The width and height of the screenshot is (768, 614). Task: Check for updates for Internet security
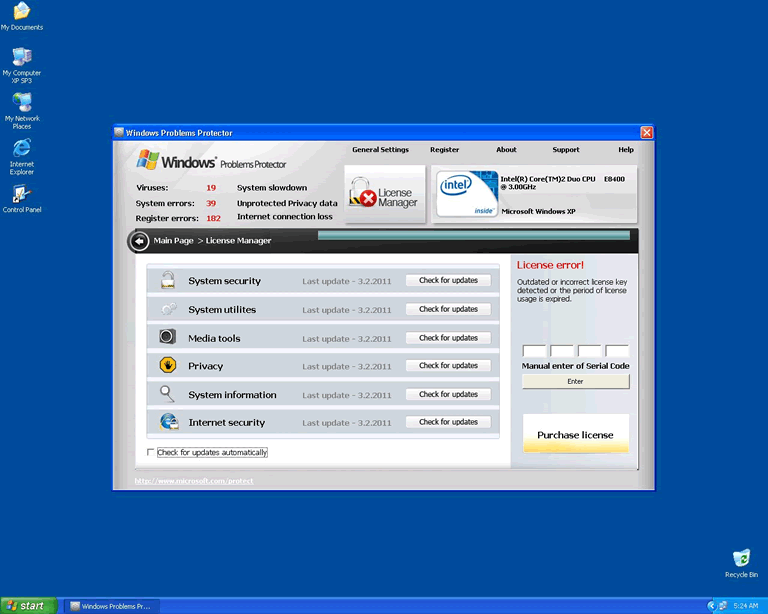click(x=448, y=422)
